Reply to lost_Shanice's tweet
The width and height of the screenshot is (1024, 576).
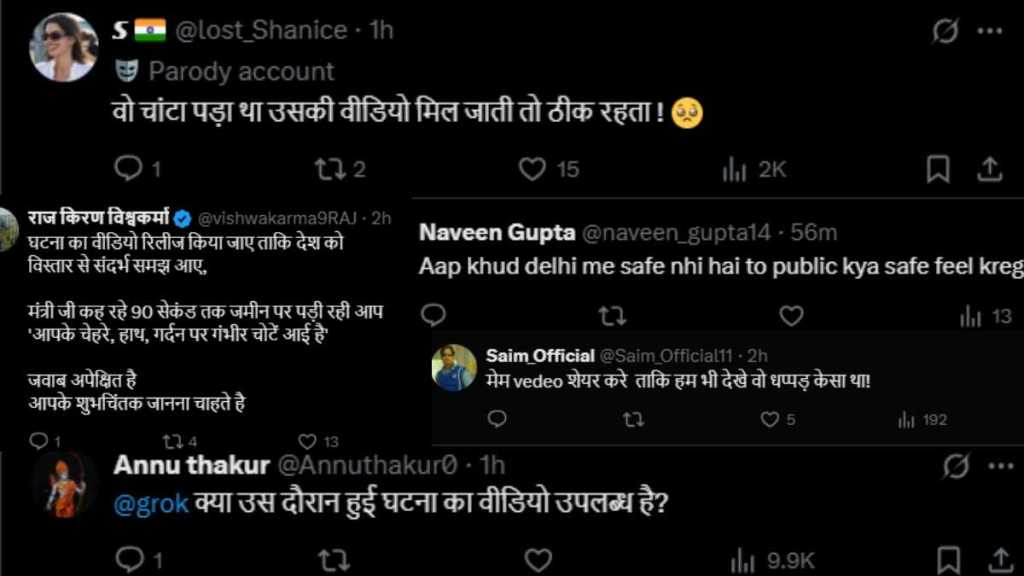129,169
